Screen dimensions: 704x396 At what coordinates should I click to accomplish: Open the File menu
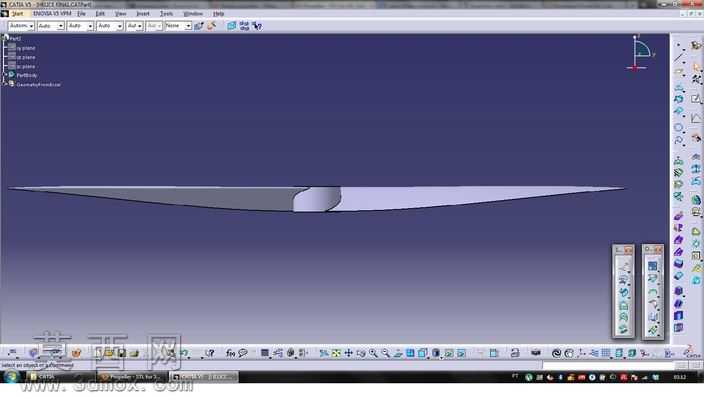coord(81,13)
